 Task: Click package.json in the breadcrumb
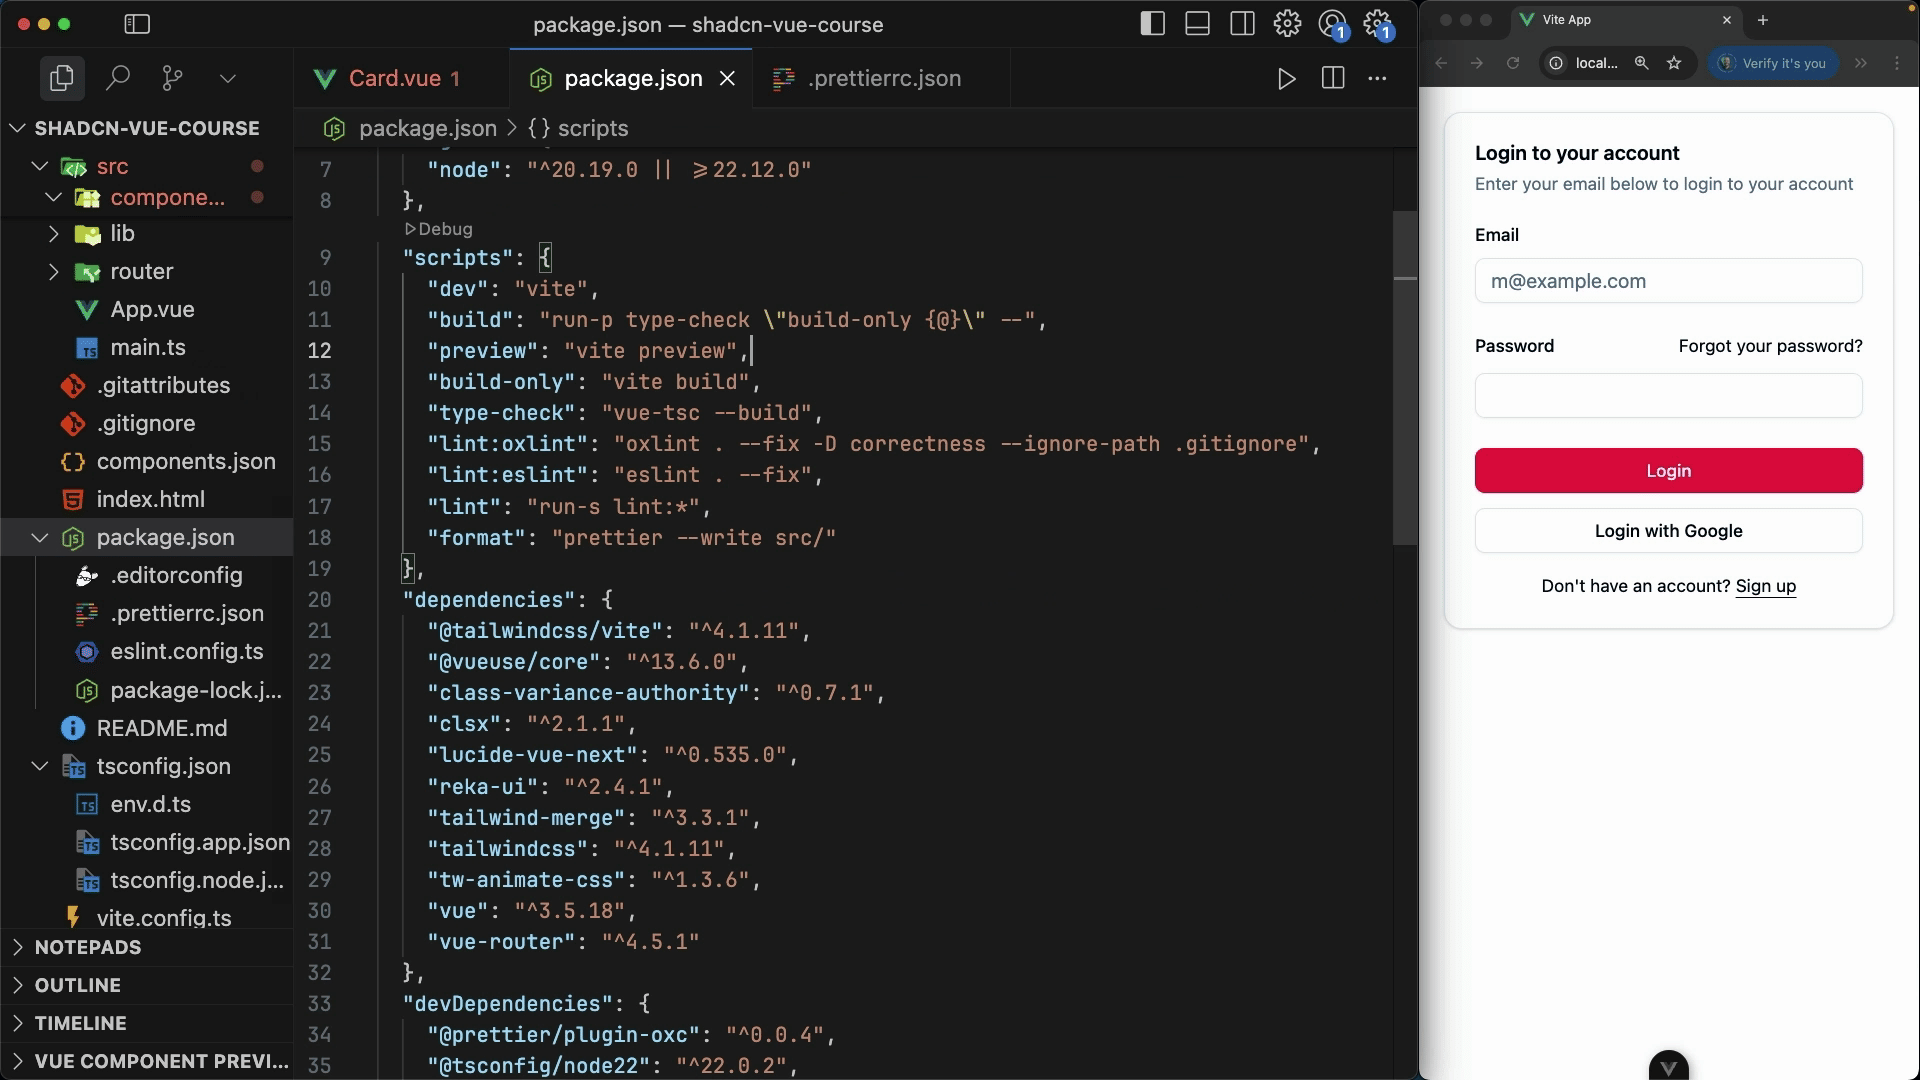(427, 128)
